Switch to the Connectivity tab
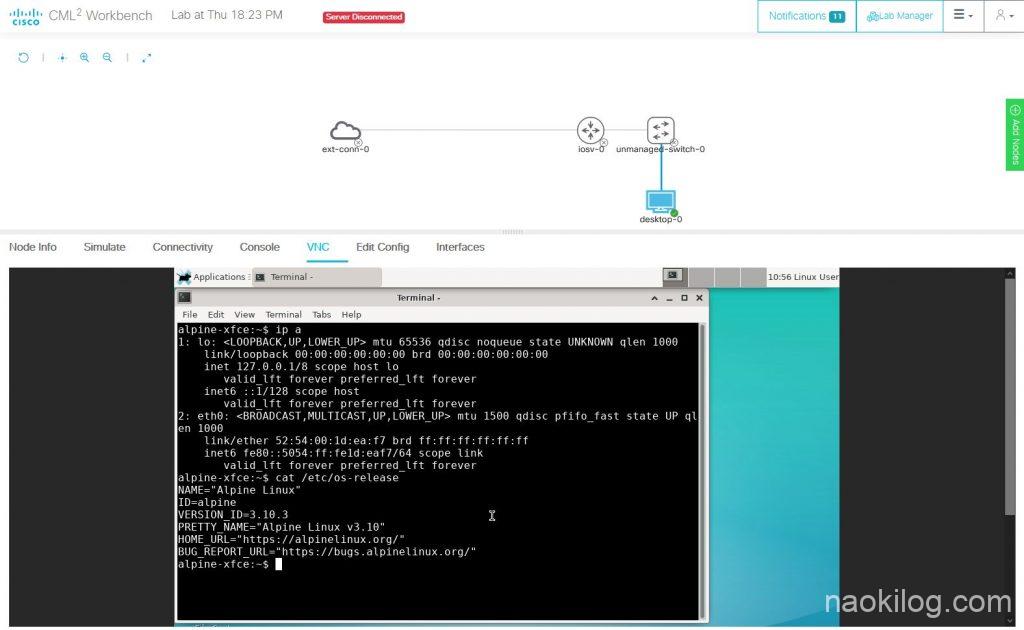 tap(183, 247)
